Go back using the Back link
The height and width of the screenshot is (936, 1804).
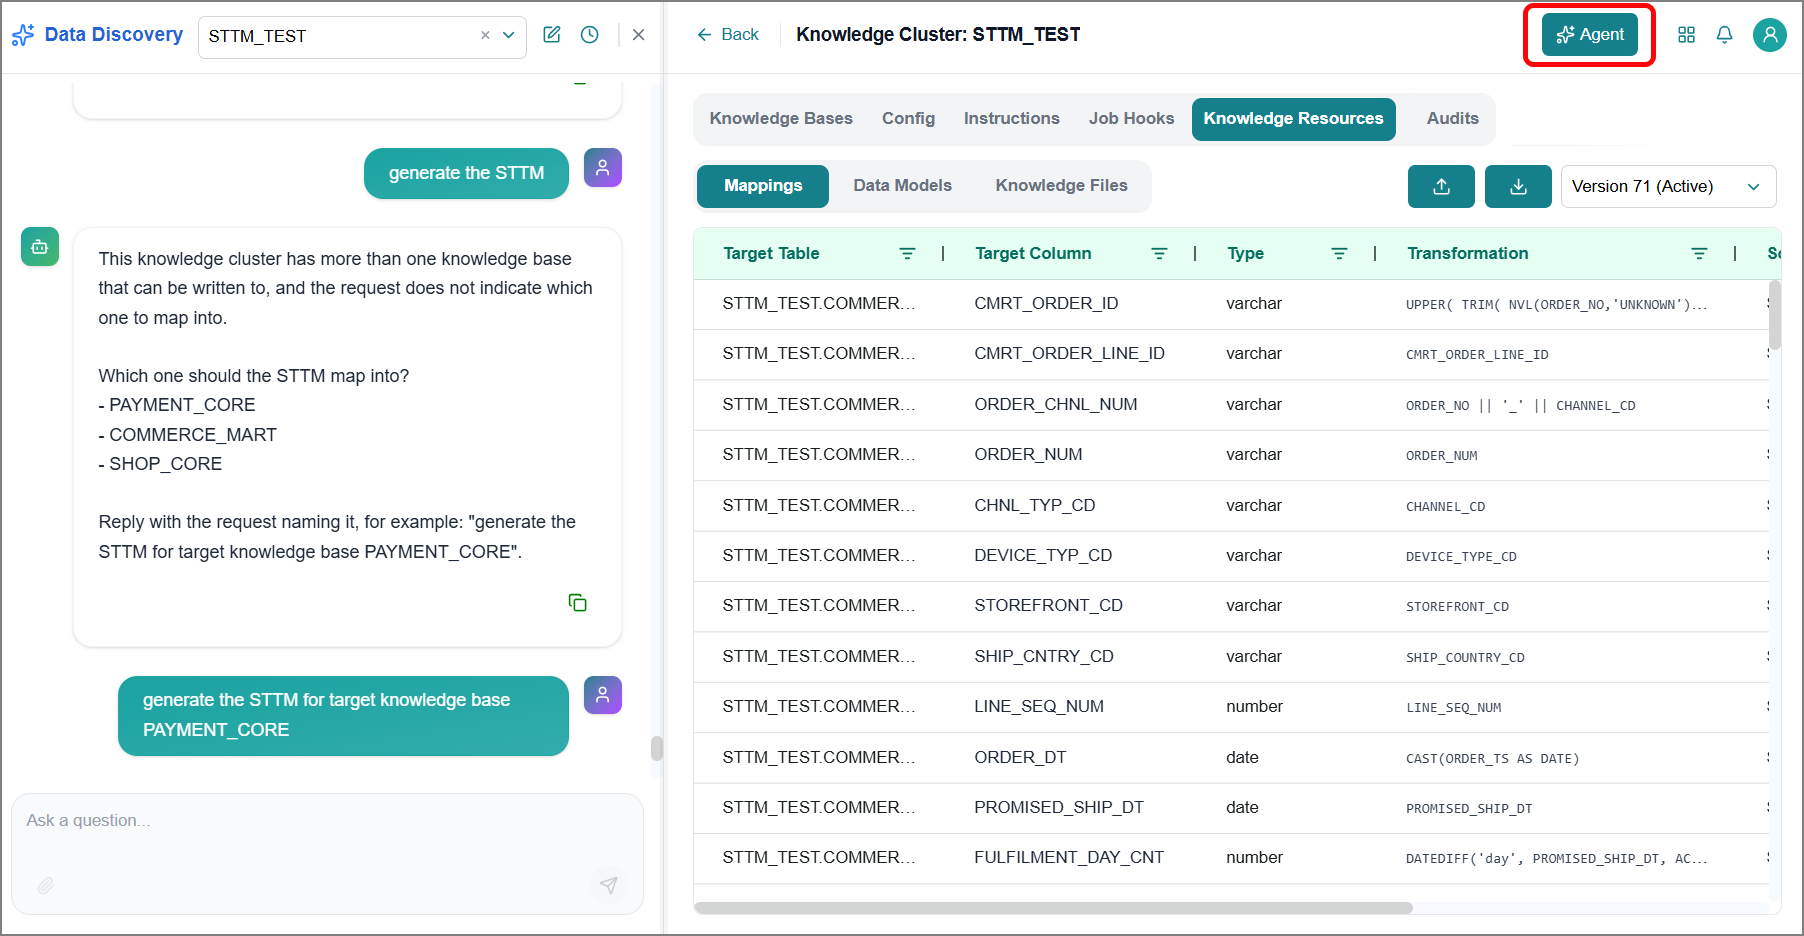(728, 35)
